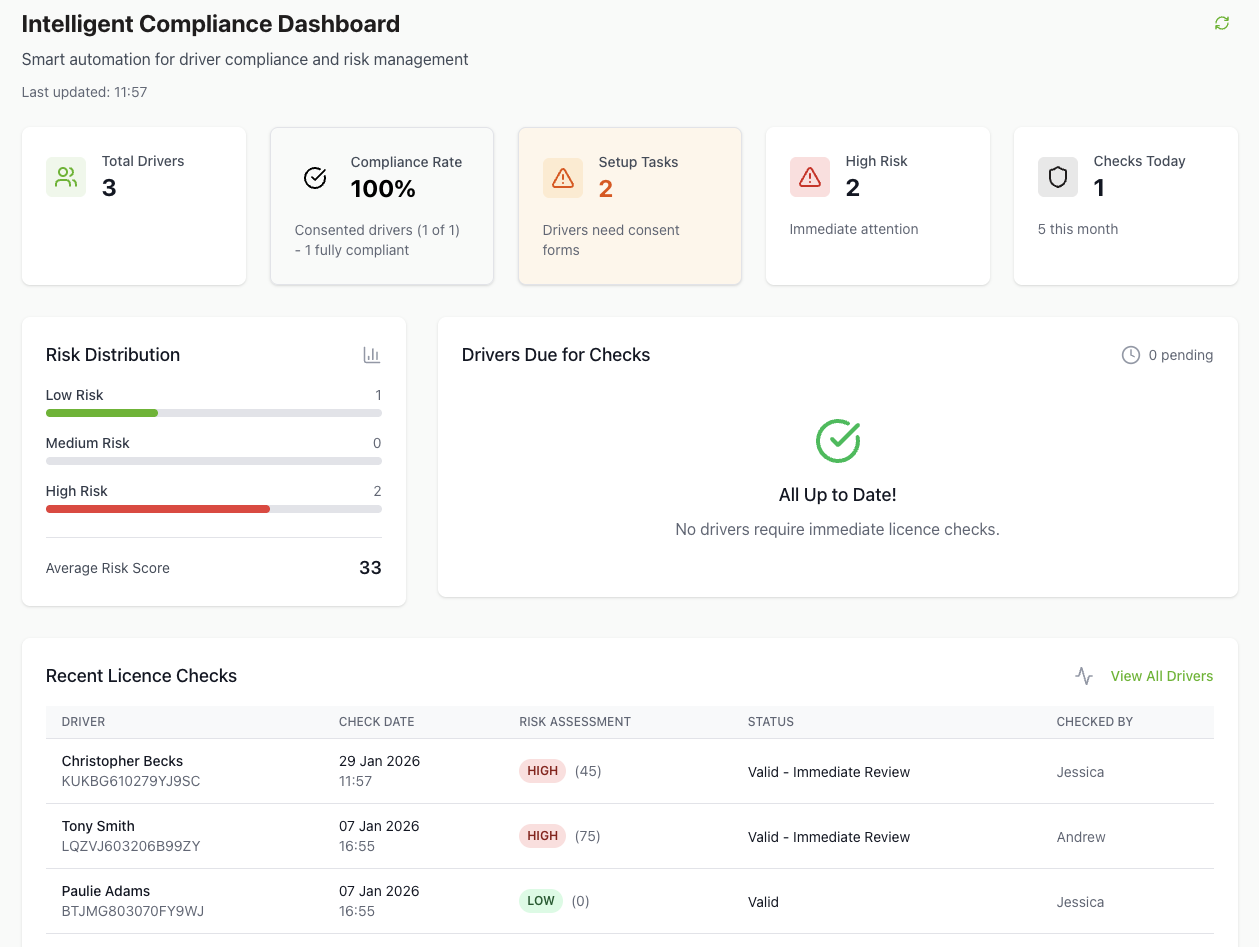Select the Checks Today shield icon

1057,176
